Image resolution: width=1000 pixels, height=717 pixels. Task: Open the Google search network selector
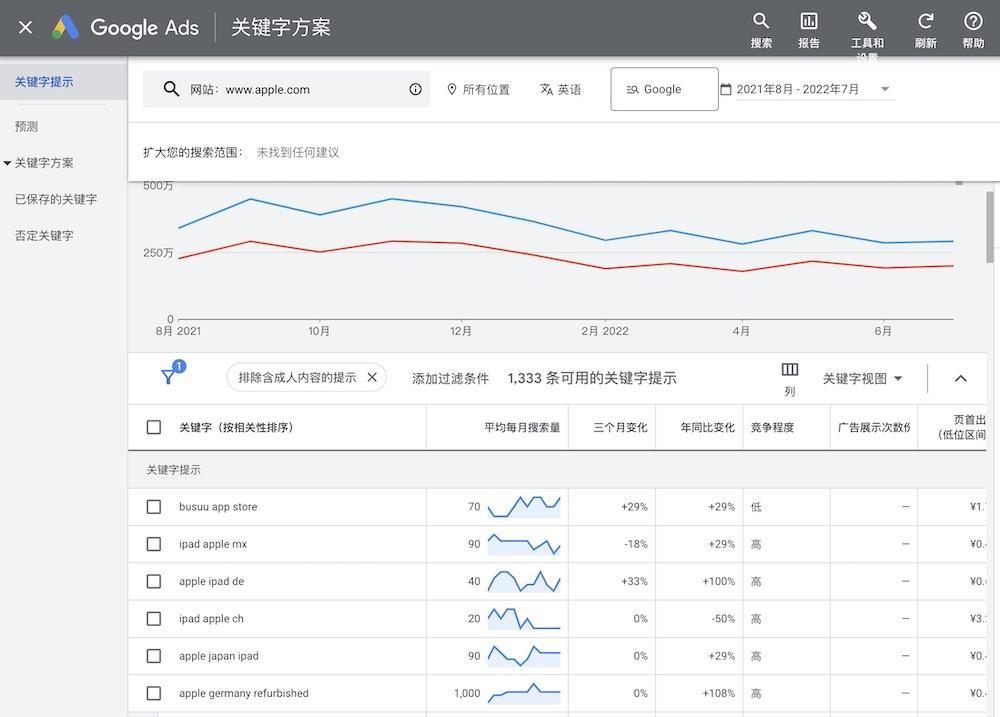(664, 89)
